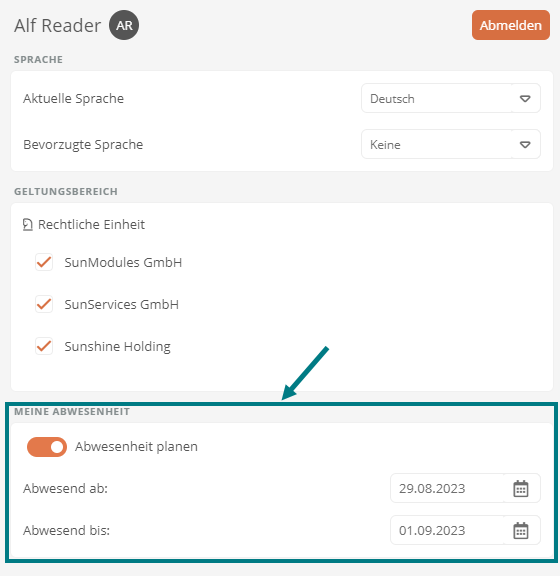The width and height of the screenshot is (560, 576).
Task: Click the GELTUNGSBEREICH section heading
Action: tap(66, 191)
